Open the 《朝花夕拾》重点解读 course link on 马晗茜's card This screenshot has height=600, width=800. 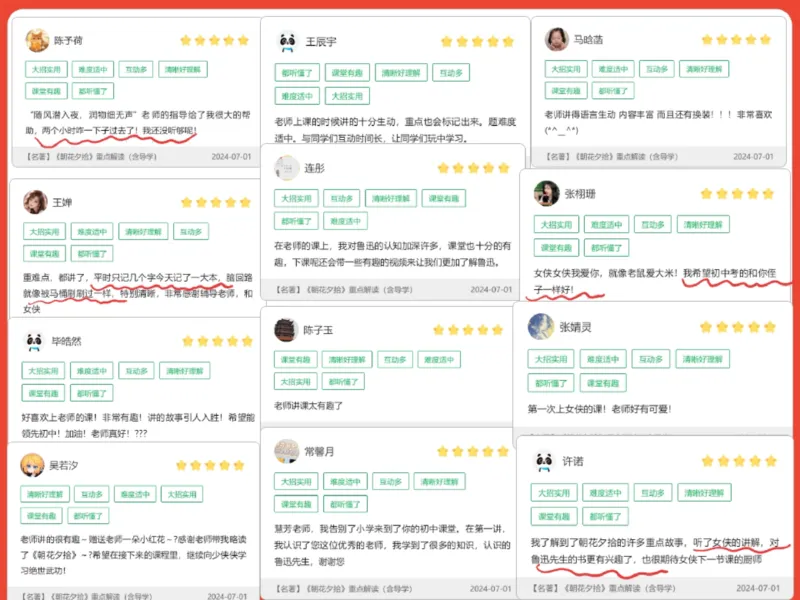[x=611, y=157]
